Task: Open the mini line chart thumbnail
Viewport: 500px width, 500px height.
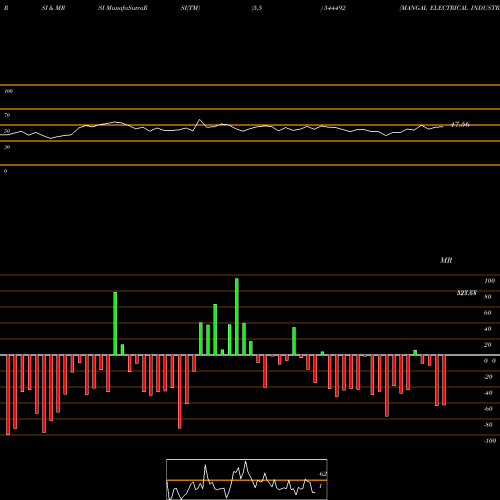Action: [247, 479]
